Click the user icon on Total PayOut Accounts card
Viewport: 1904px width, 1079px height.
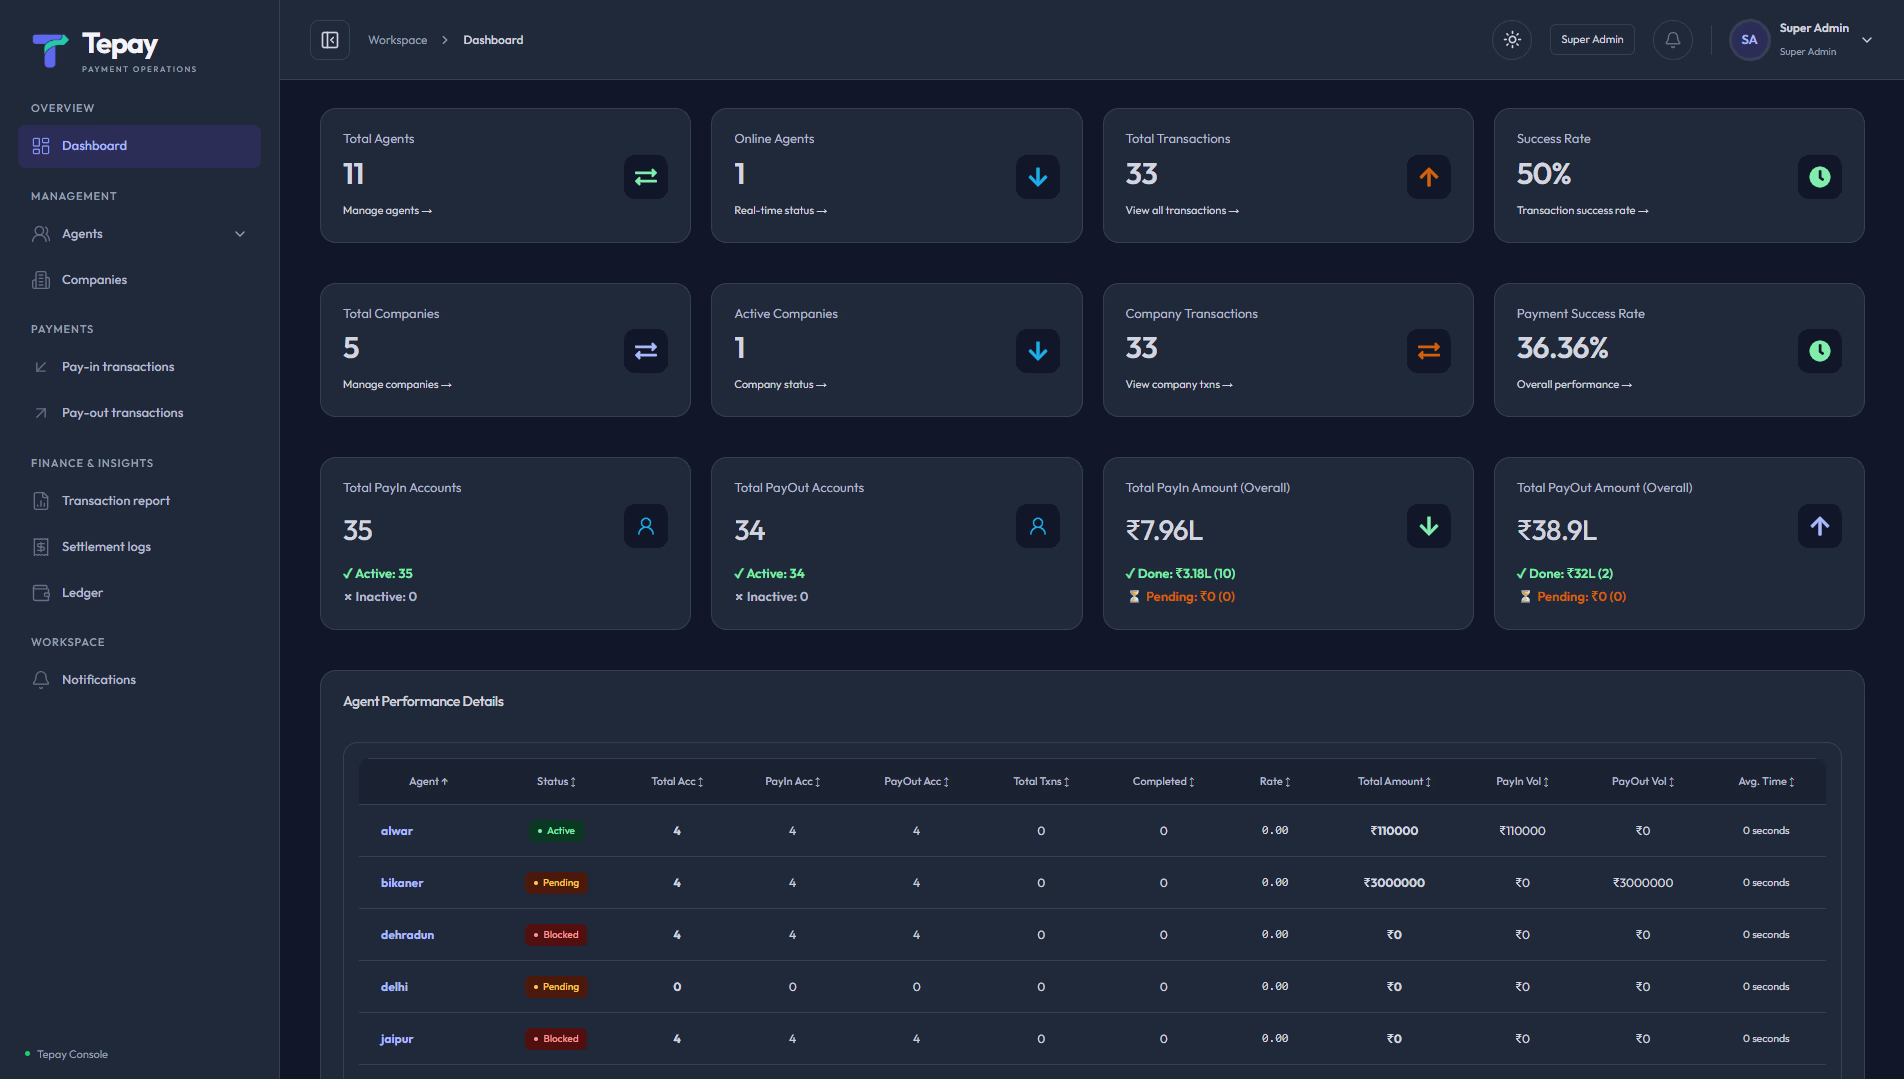click(1038, 526)
